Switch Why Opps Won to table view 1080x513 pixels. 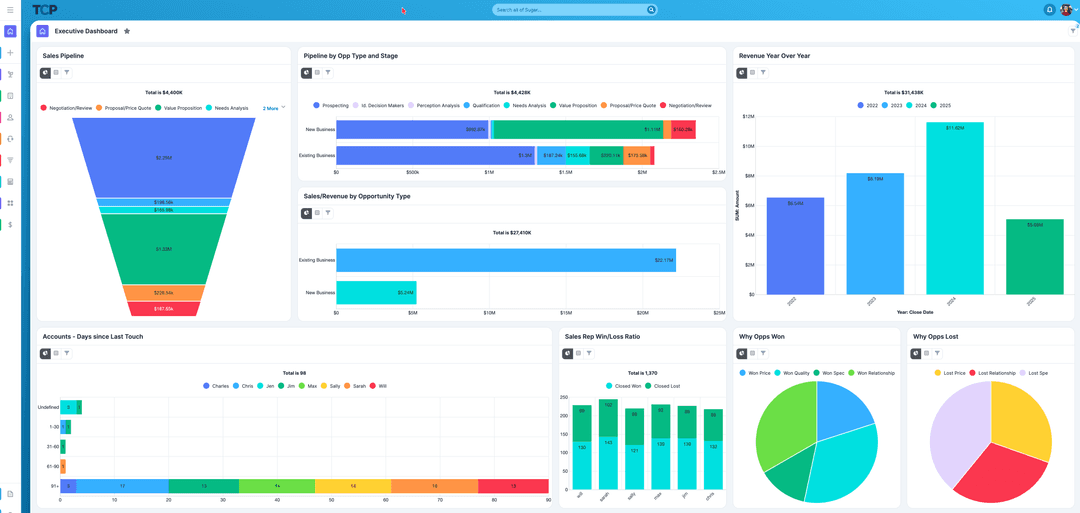[x=752, y=353]
